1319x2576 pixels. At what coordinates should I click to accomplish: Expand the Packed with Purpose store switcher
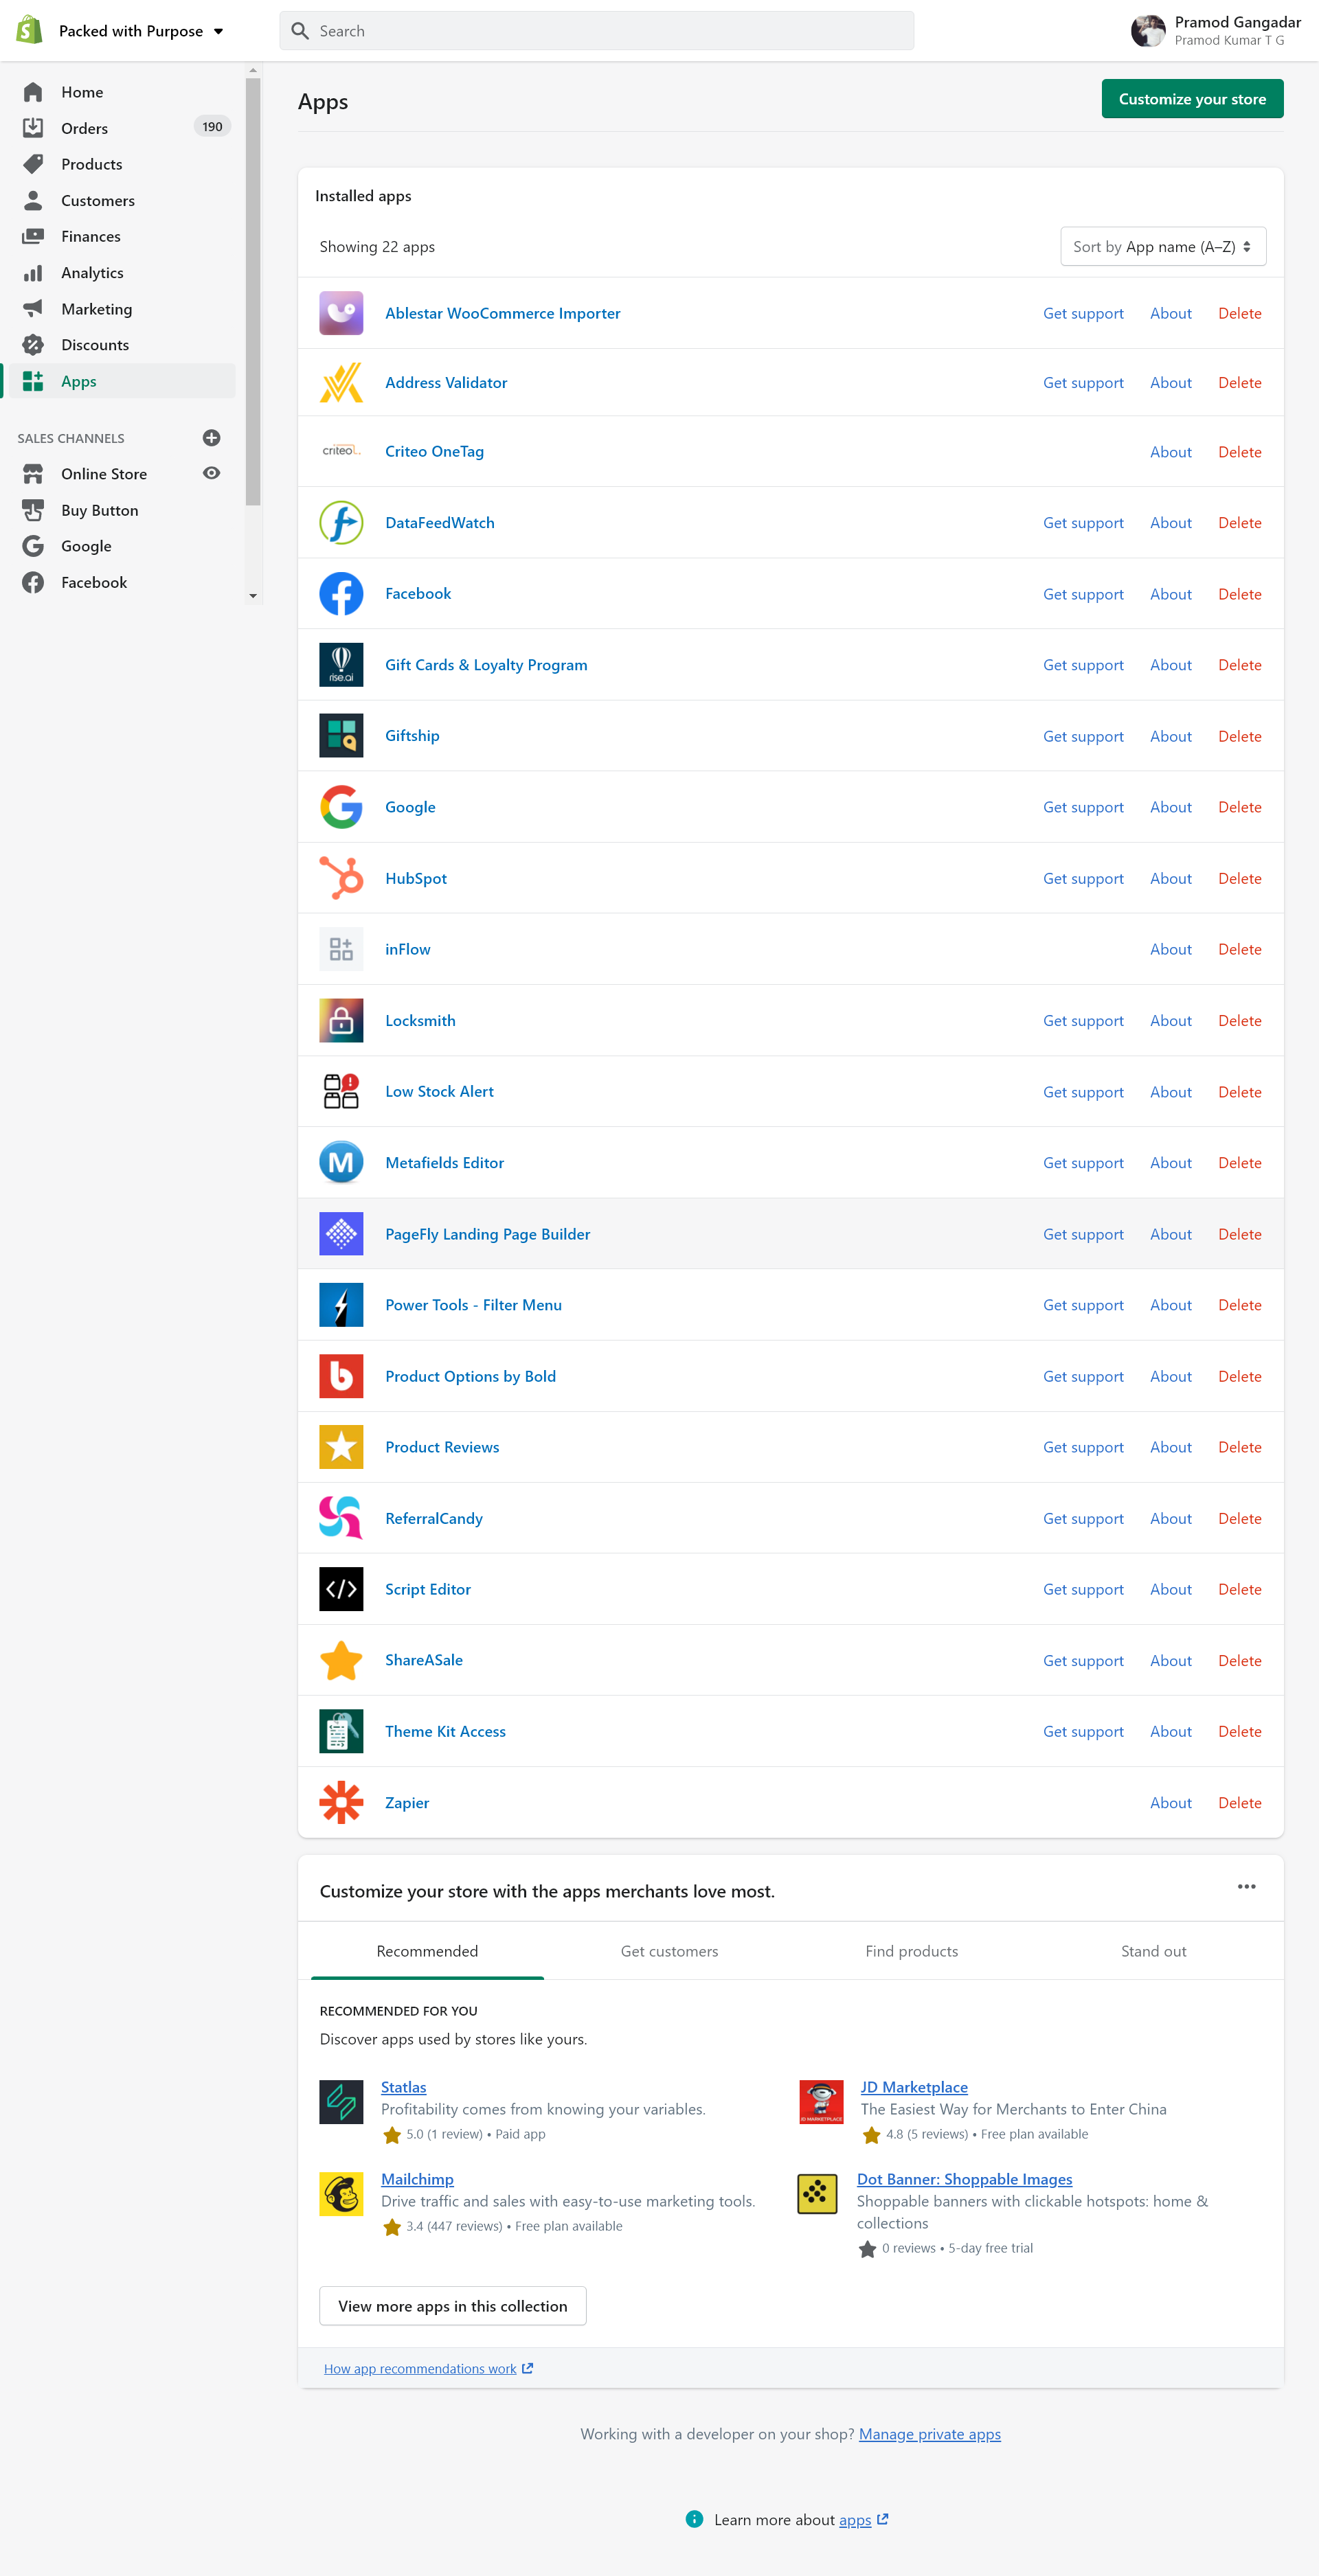[140, 31]
